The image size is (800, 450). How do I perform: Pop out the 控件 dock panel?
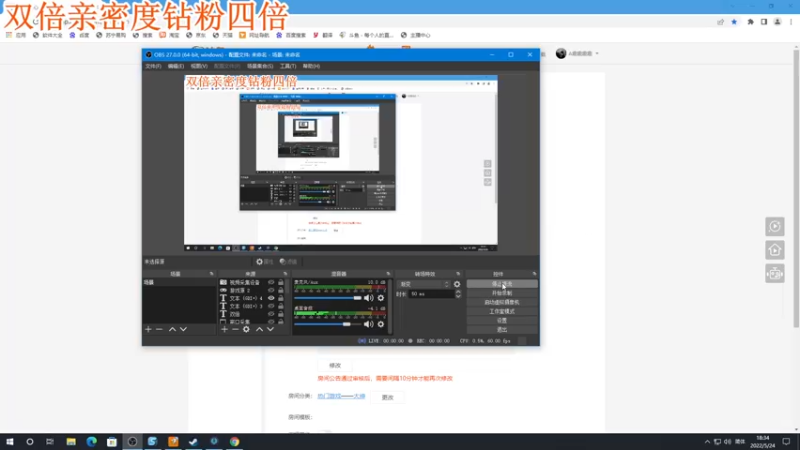[534, 274]
